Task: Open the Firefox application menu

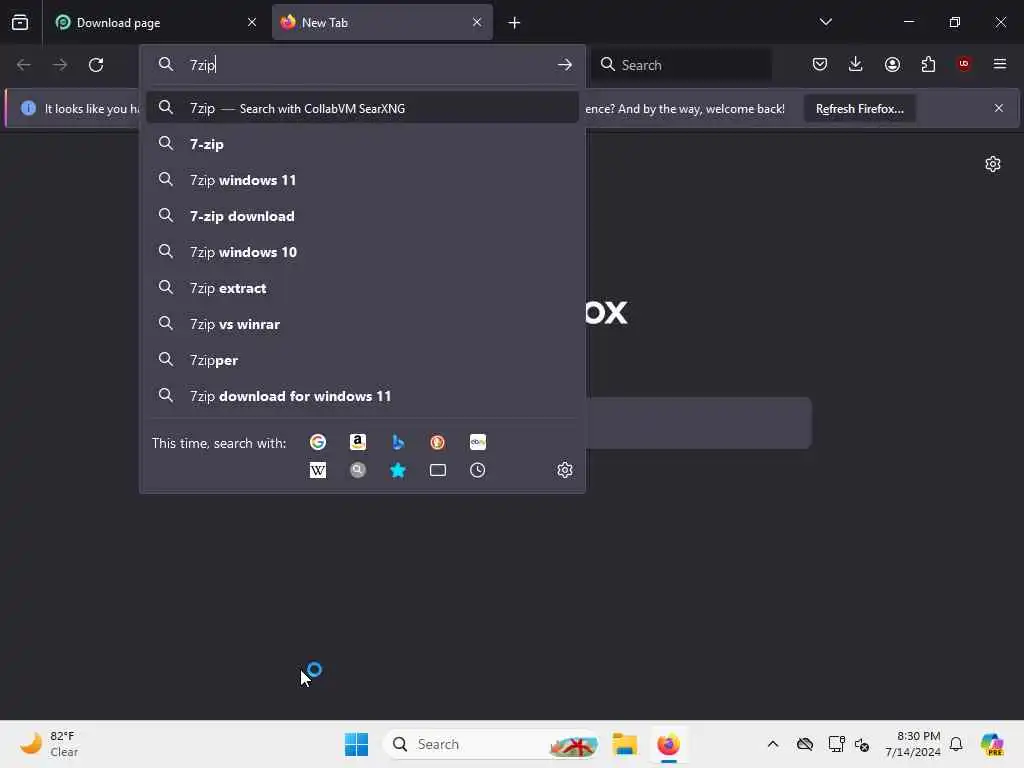Action: tap(1000, 64)
